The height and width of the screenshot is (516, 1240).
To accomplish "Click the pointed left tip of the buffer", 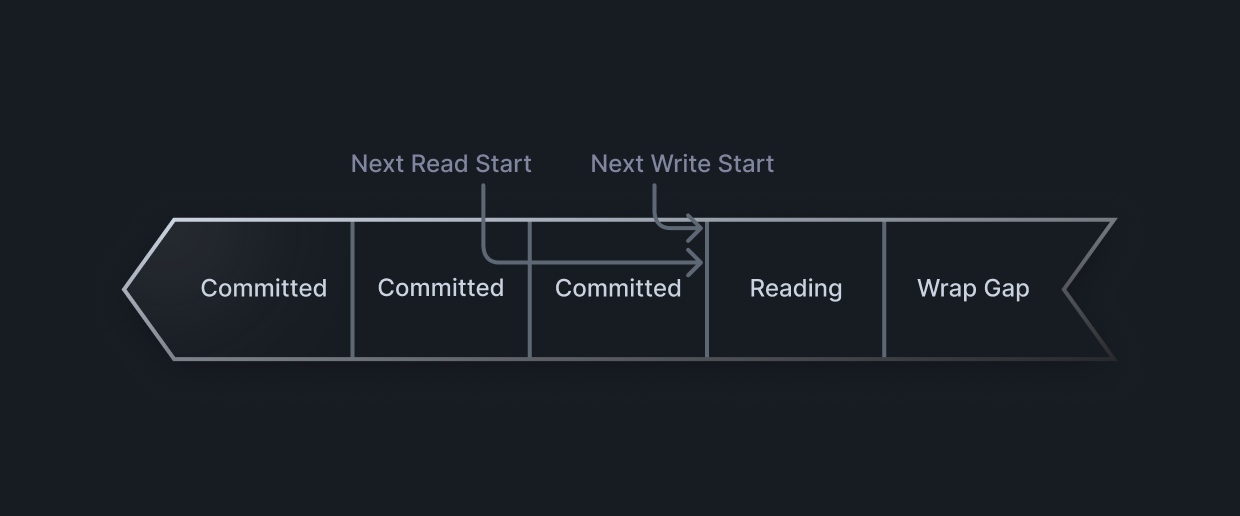I will tap(126, 290).
